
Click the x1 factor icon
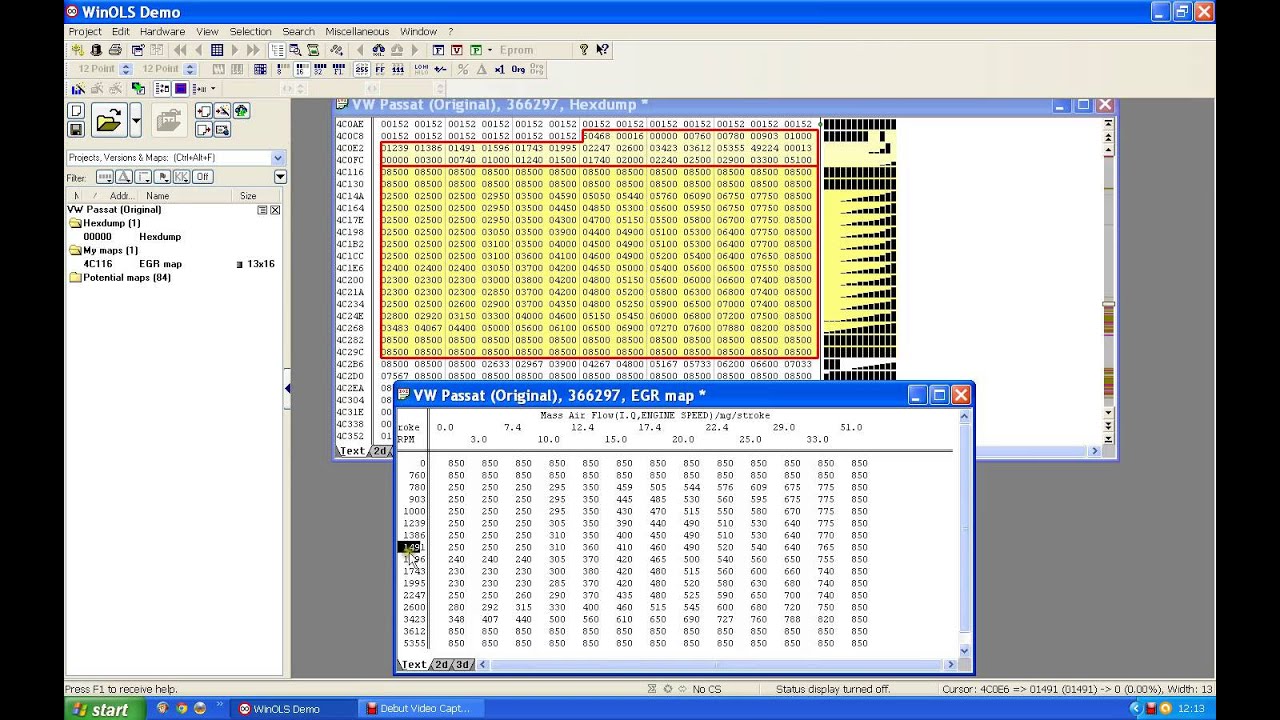tap(500, 69)
